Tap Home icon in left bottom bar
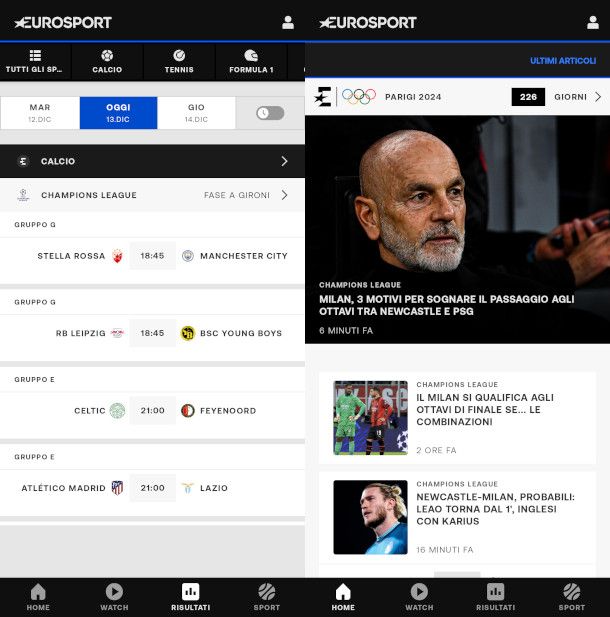The image size is (610, 617). (x=38, y=592)
